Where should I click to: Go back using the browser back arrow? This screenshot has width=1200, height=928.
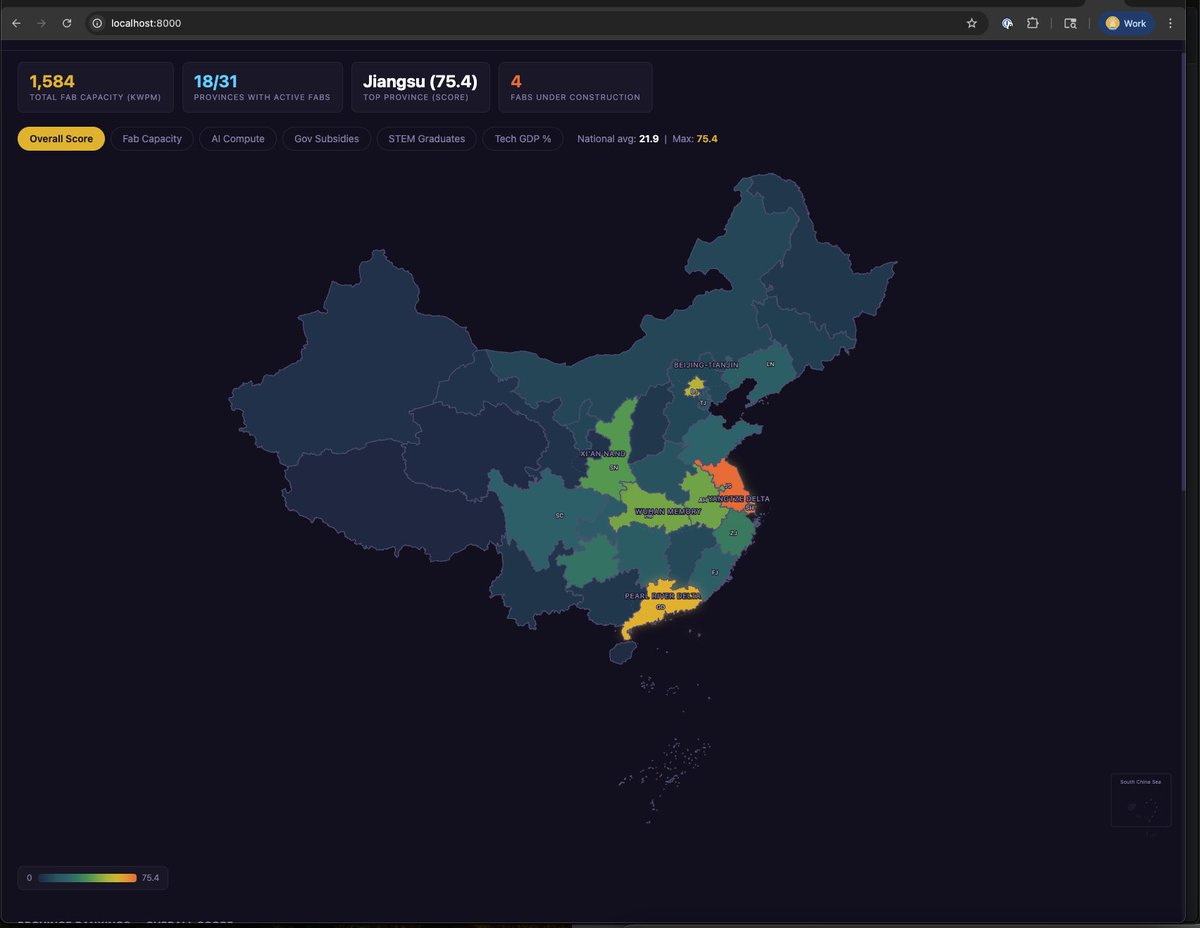coord(16,23)
